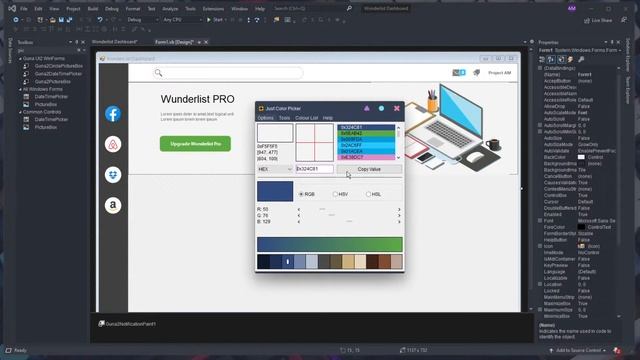Open the Debug menu

coord(111,9)
